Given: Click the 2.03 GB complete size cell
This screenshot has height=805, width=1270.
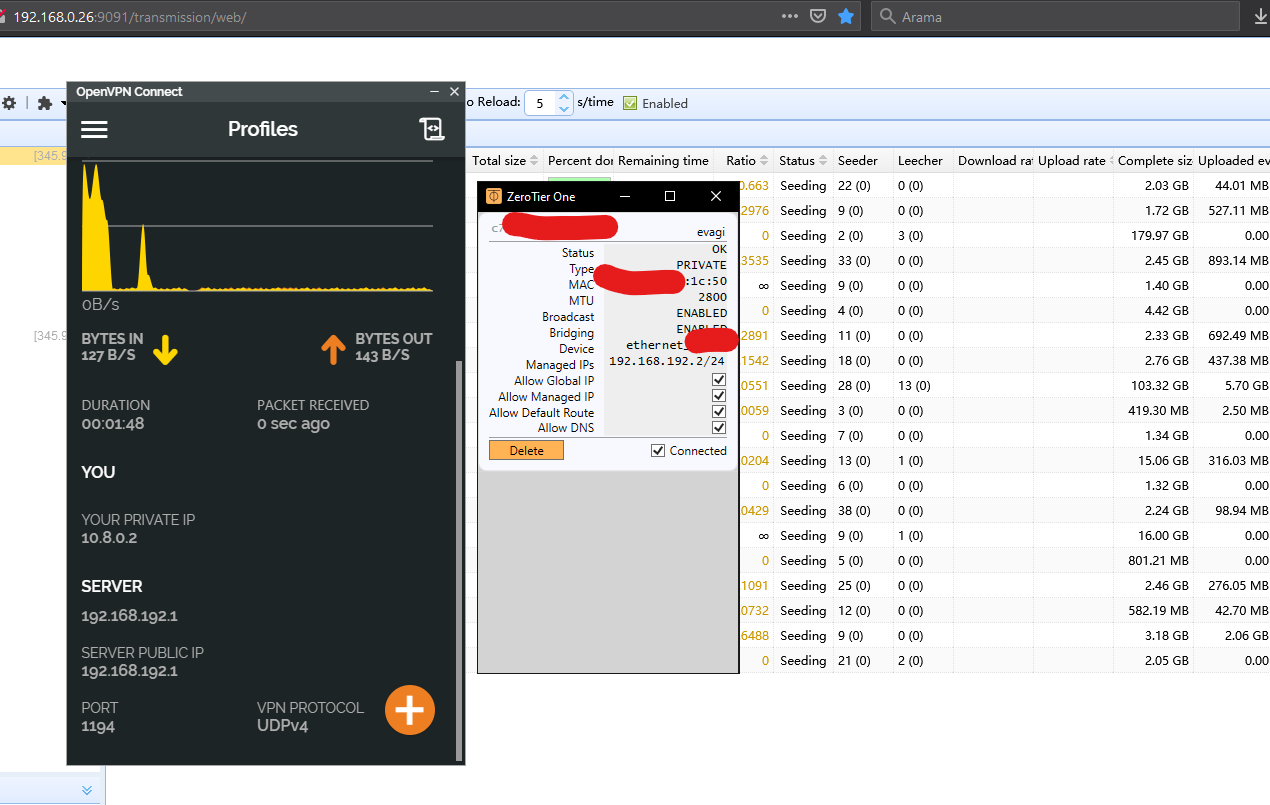Looking at the screenshot, I should [1167, 186].
